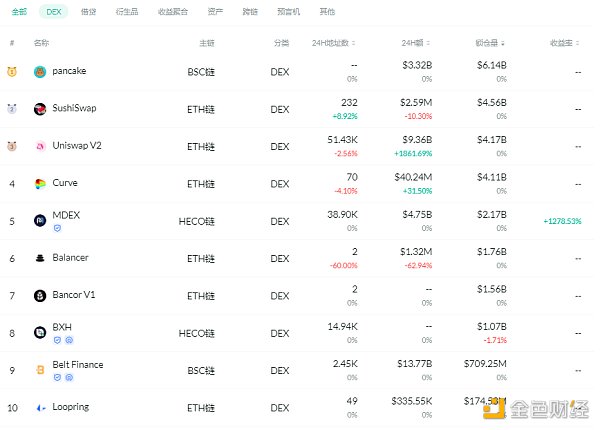The image size is (600, 430).
Task: Click the pancake bunny logo icon
Action: [x=40, y=72]
